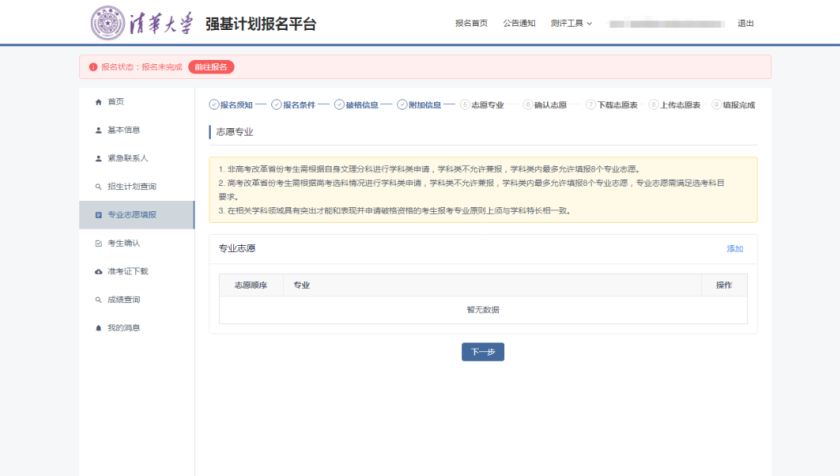
Task: Click the bell icon beside 我的消息
Action: (x=99, y=328)
